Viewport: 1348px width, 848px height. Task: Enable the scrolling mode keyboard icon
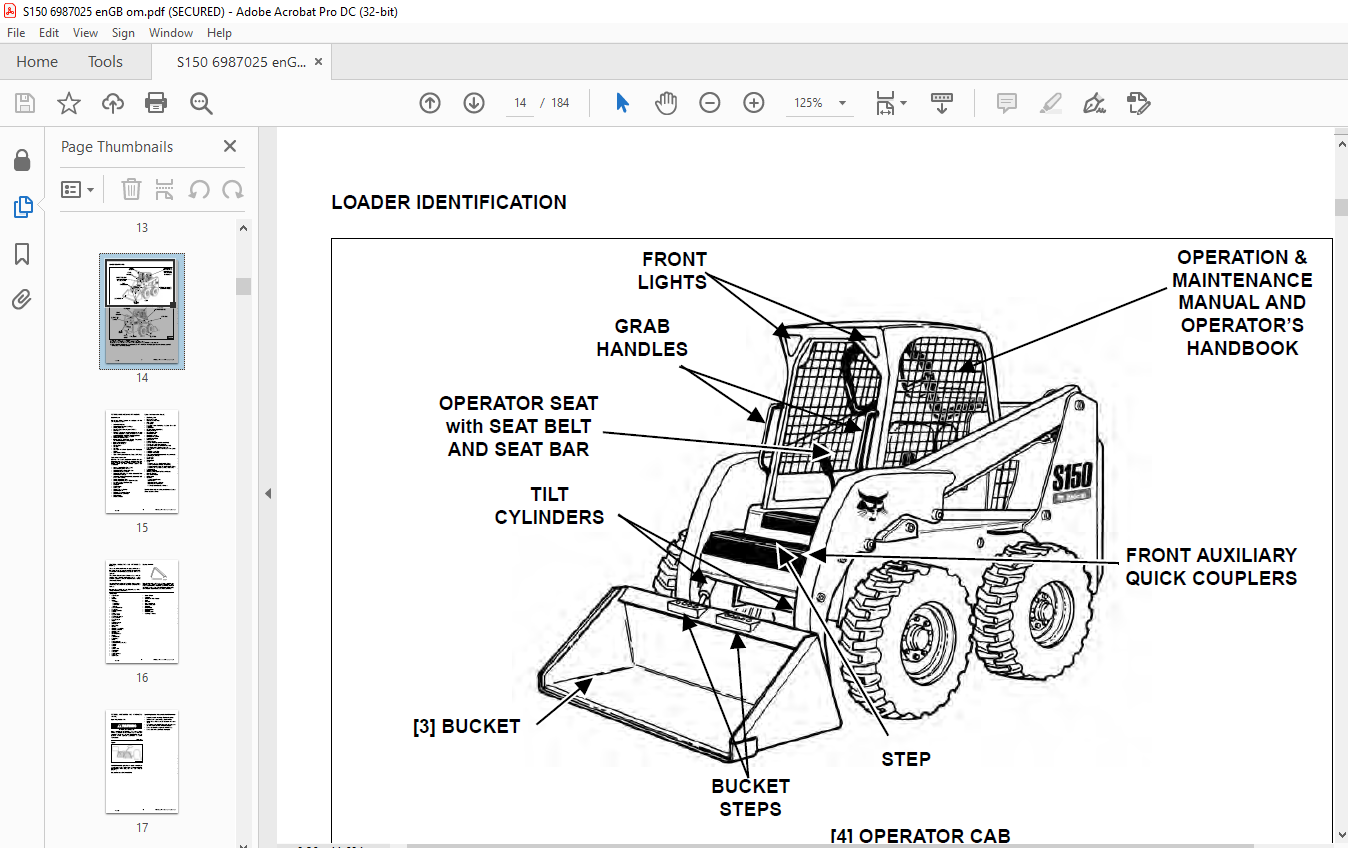(x=942, y=103)
